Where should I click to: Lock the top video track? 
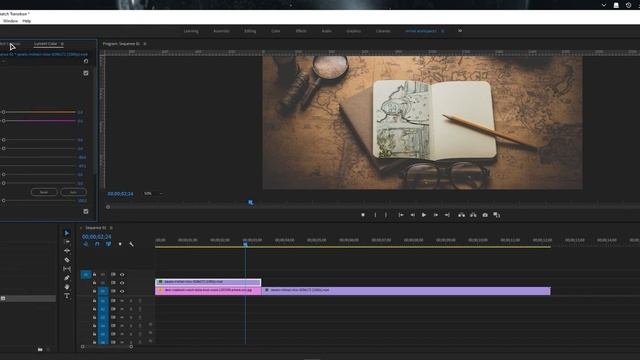tap(94, 275)
